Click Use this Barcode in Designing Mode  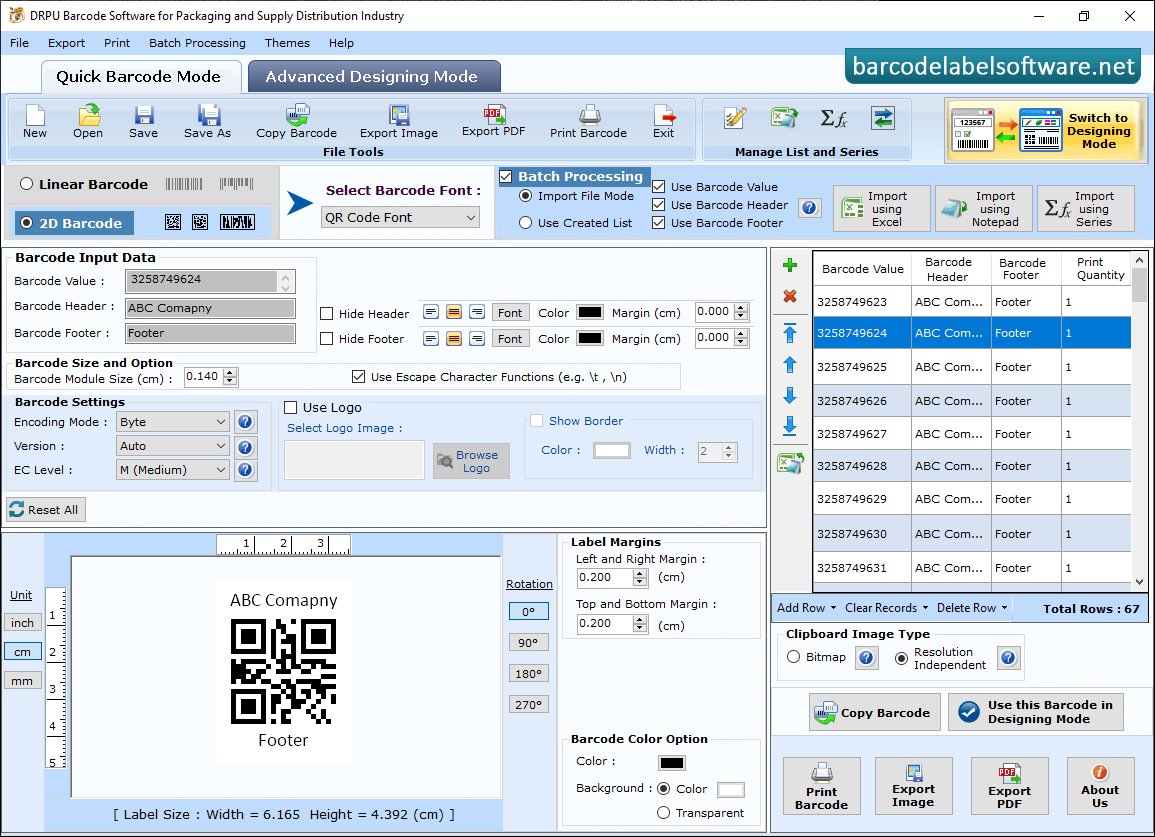(x=1036, y=712)
